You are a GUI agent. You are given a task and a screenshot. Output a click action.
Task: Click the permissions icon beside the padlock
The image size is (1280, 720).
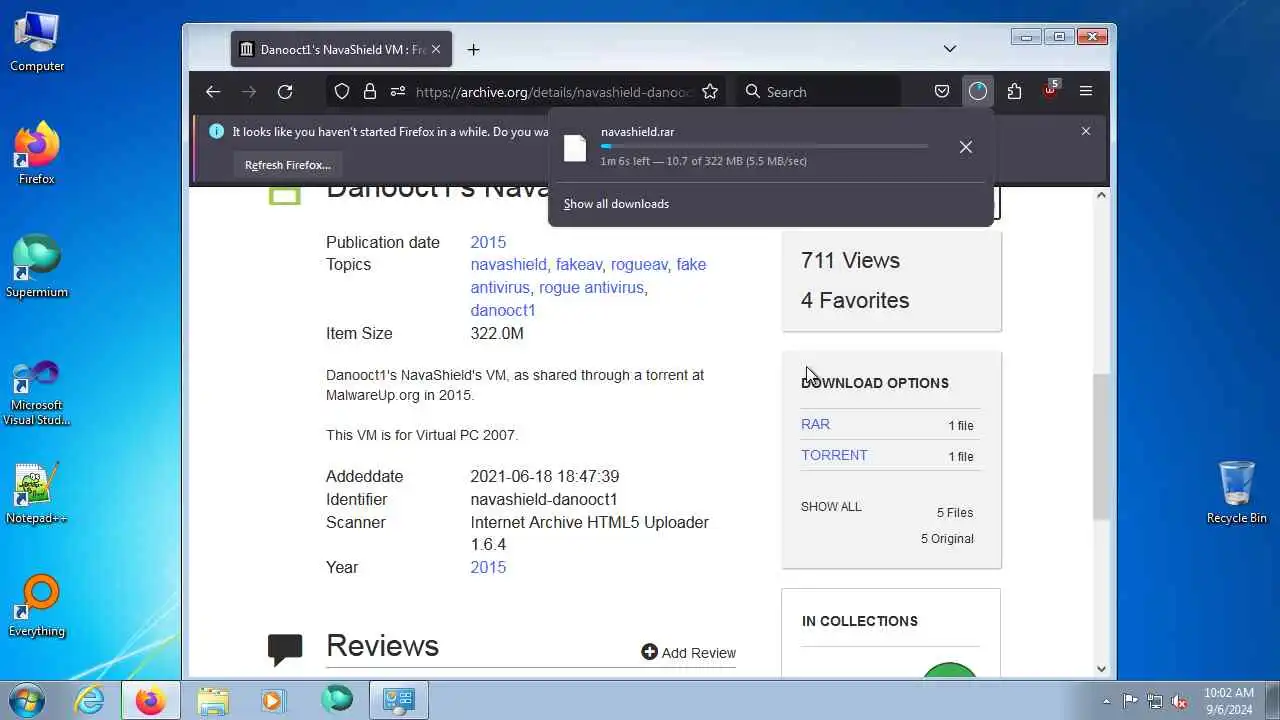(x=397, y=92)
